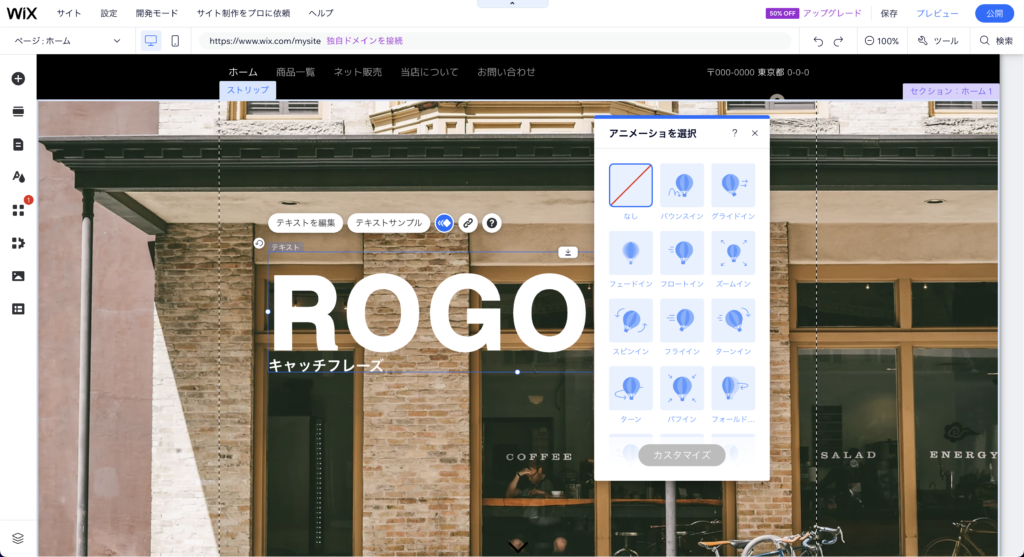This screenshot has height=557, width=1024.
Task: Click the Undo arrow
Action: [818, 41]
